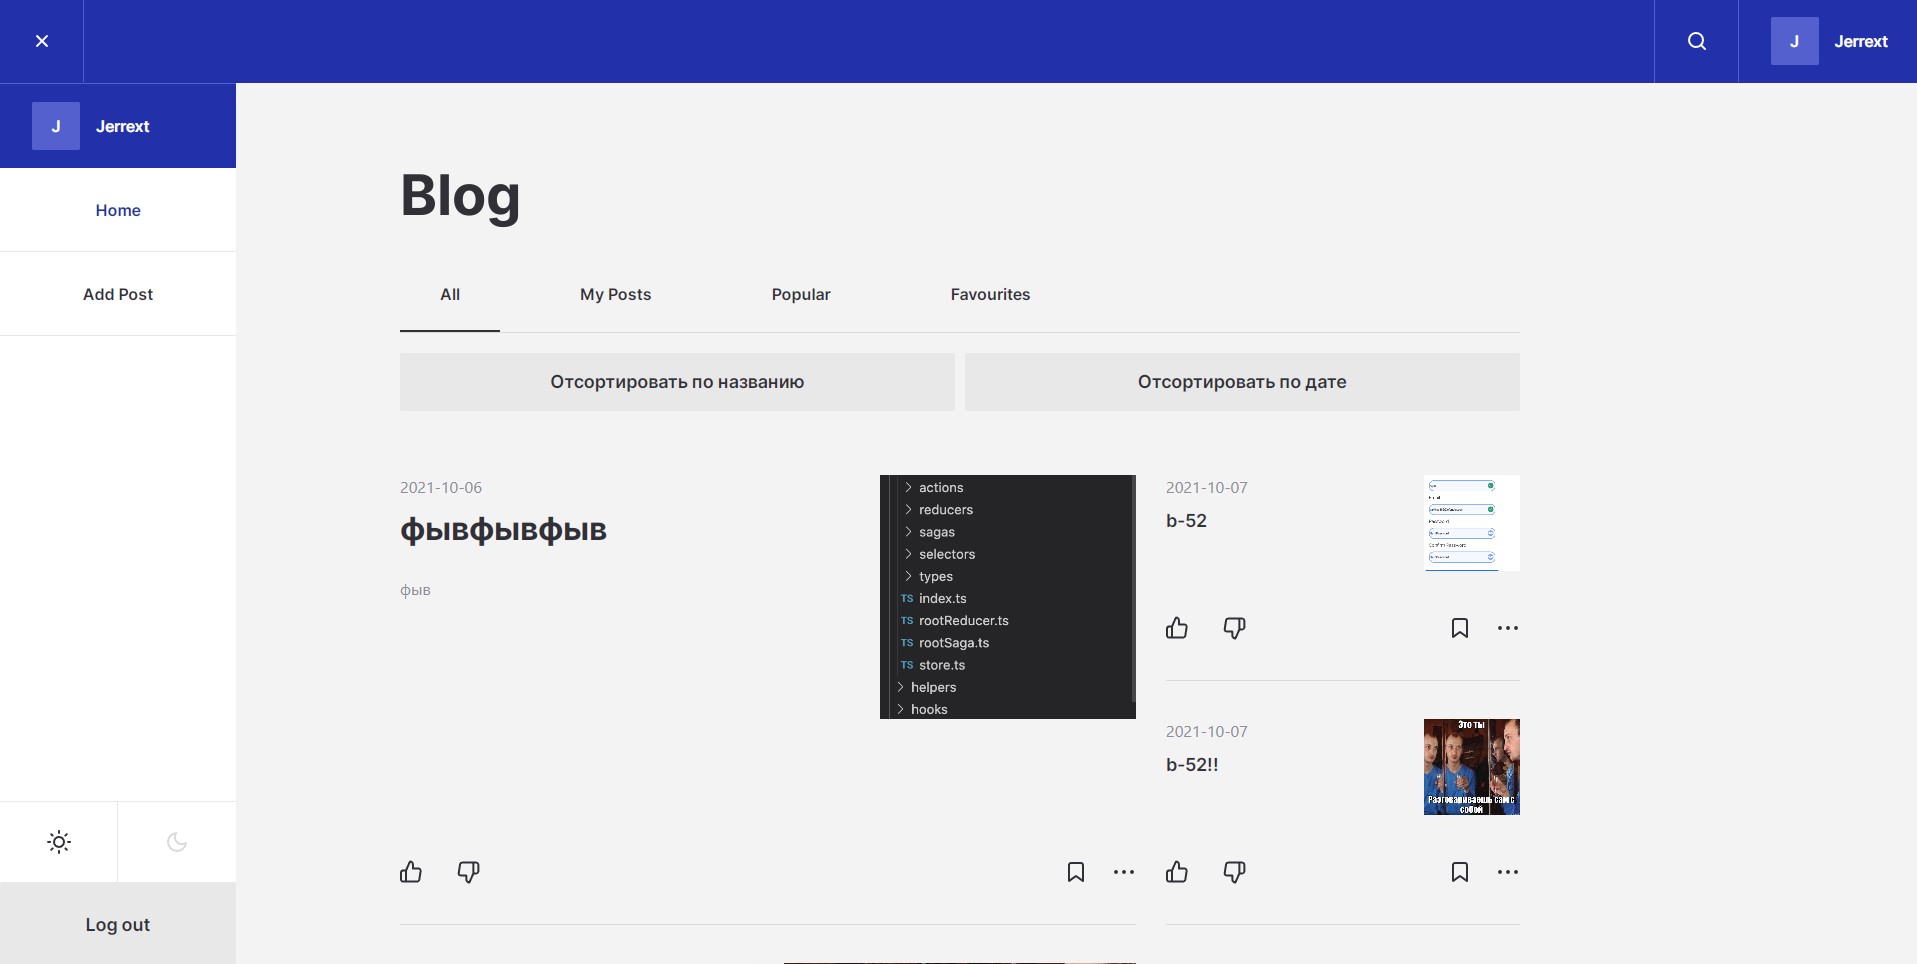The height and width of the screenshot is (964, 1917).
Task: Click the b-52 post form thumbnail
Action: [x=1472, y=523]
